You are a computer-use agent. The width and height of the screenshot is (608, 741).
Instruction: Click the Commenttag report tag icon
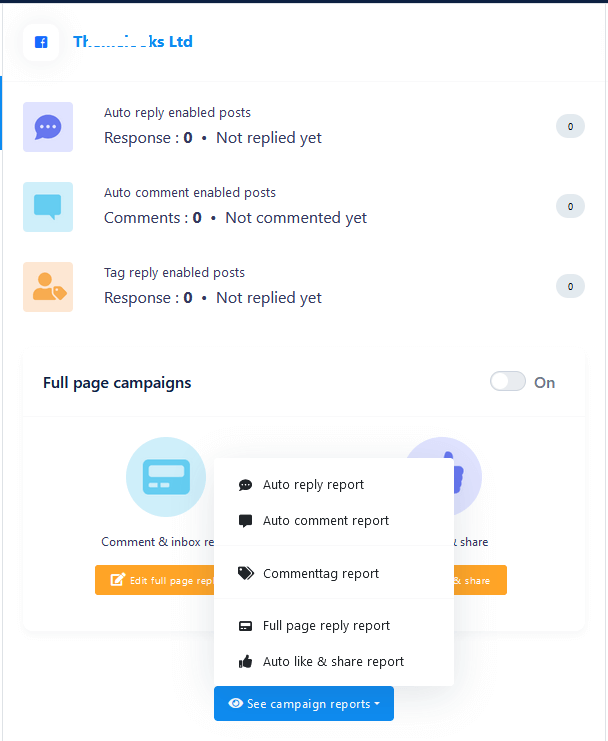(x=246, y=574)
